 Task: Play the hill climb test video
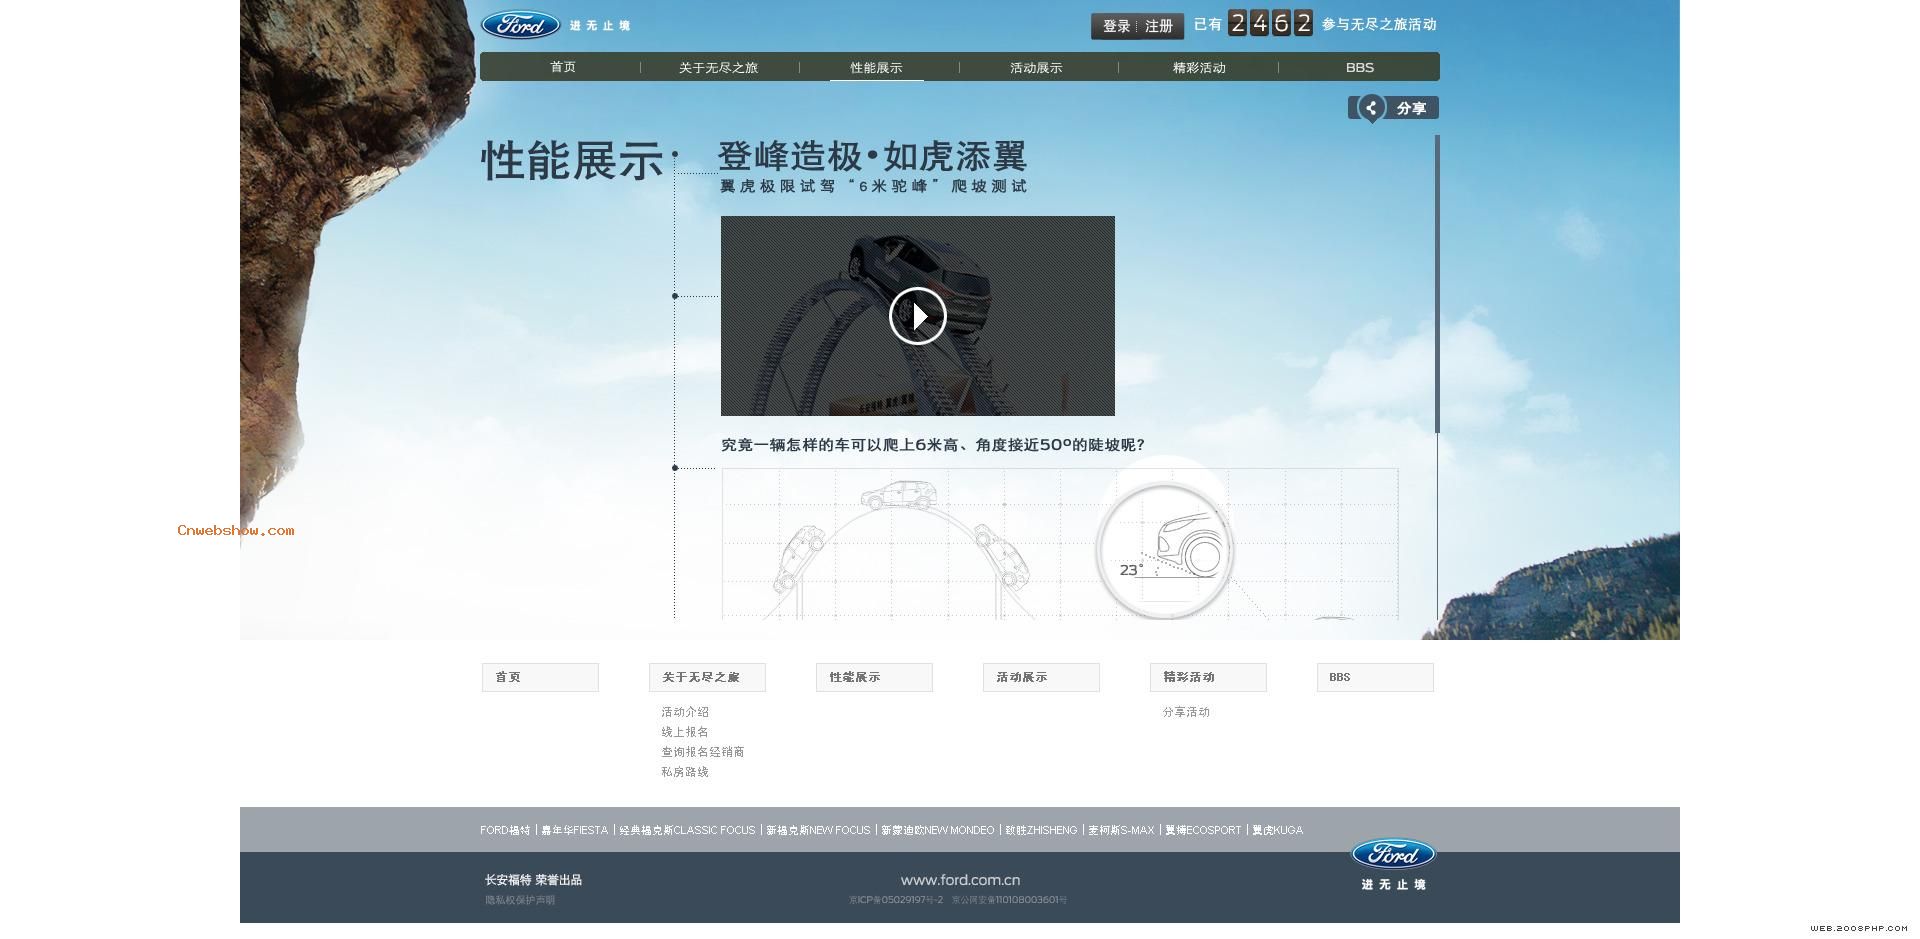(x=917, y=316)
